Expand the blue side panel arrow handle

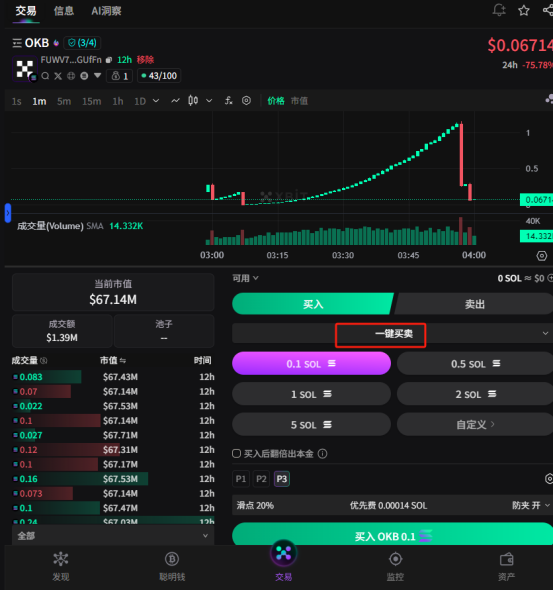[x=8, y=213]
